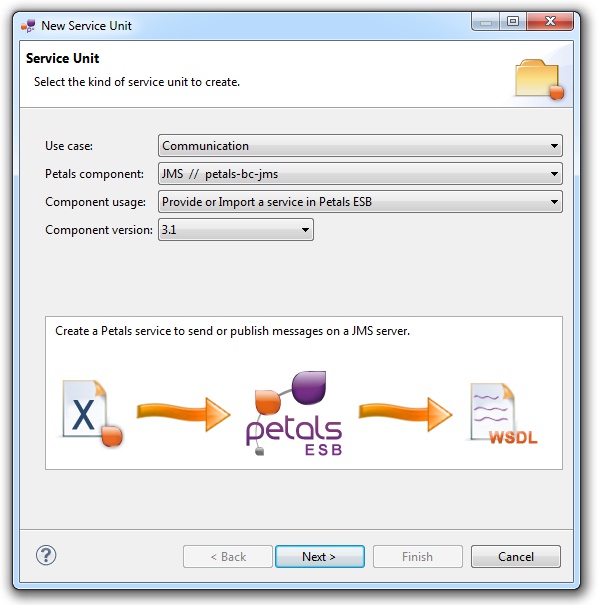
Task: Minimize the New Service Unit dialog
Action: pos(486,21)
